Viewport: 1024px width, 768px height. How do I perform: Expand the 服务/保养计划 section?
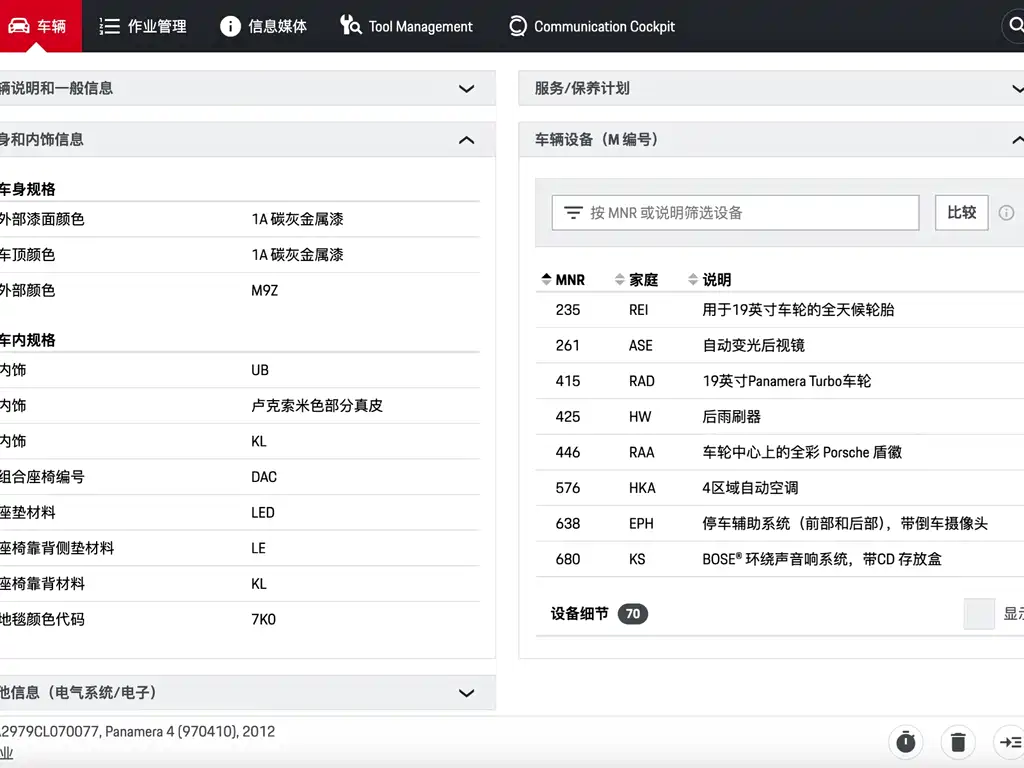point(1016,88)
